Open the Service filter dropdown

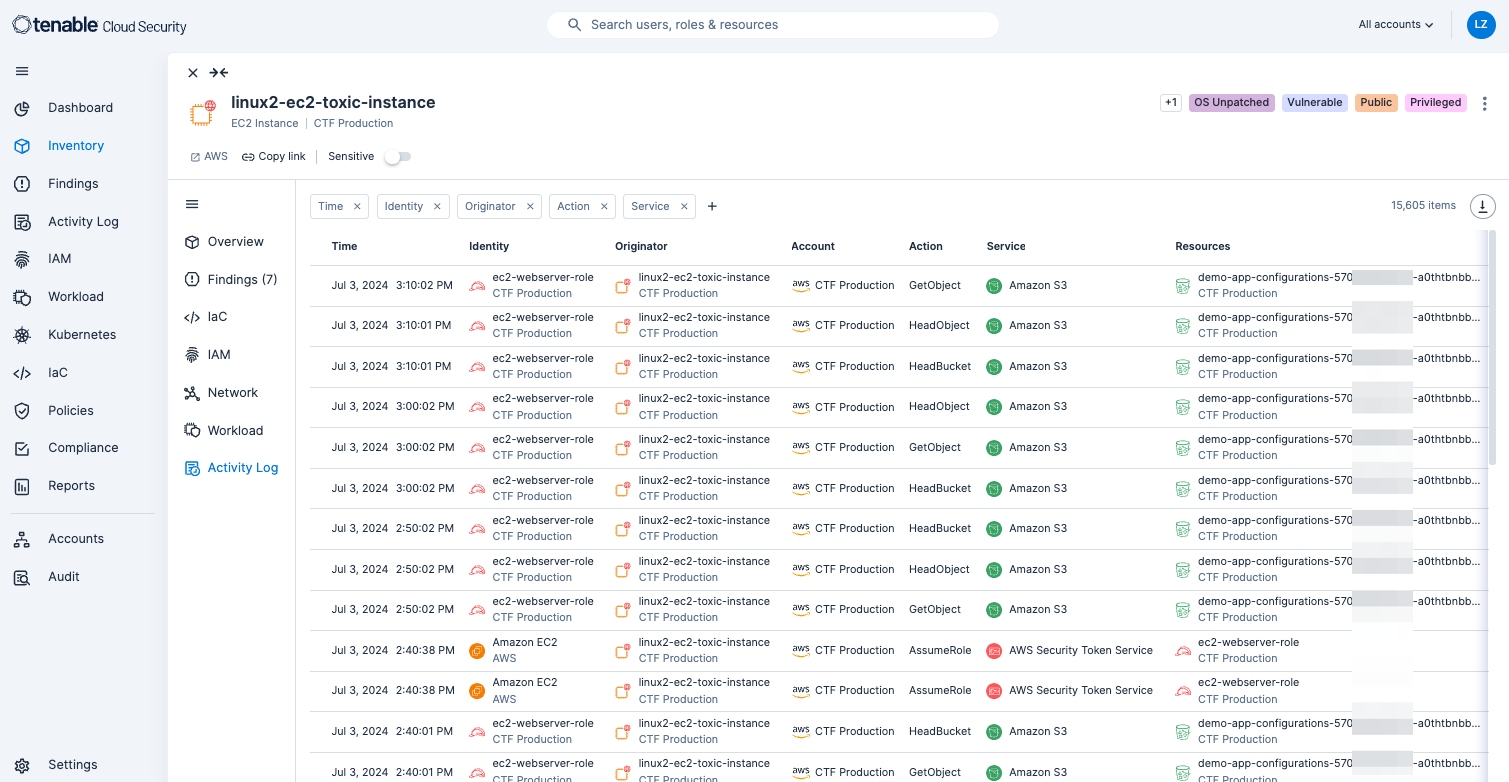(650, 206)
